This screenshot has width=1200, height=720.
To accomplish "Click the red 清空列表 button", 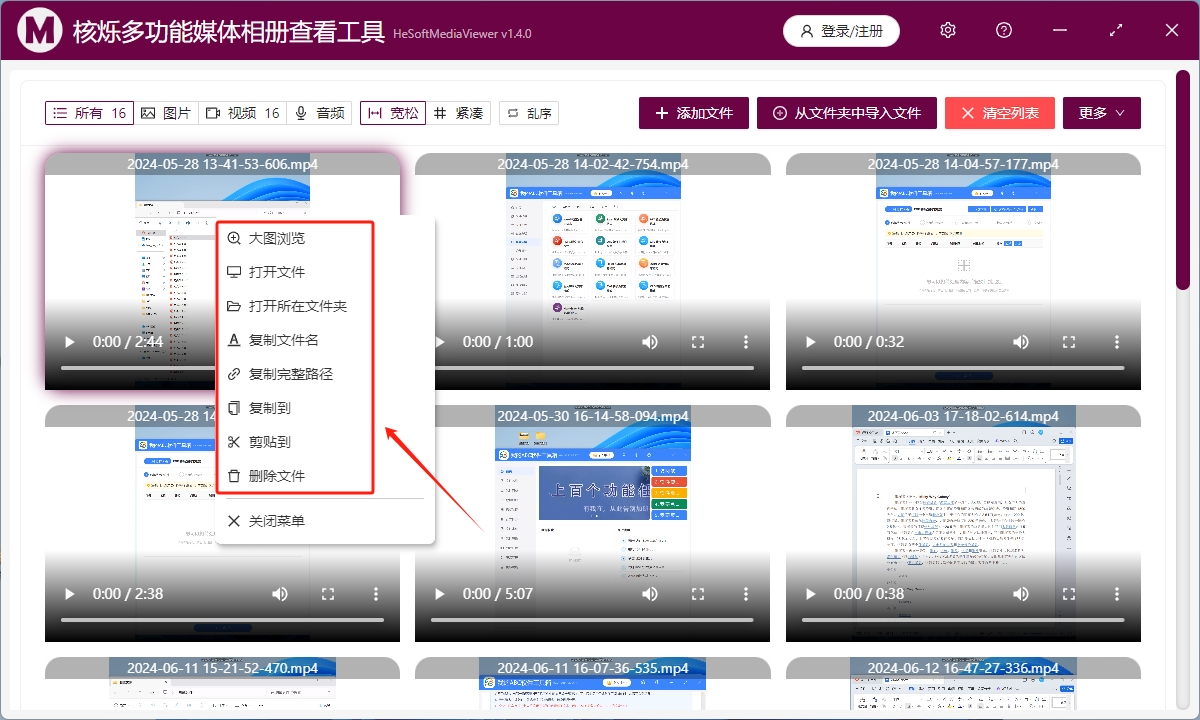I will [998, 113].
